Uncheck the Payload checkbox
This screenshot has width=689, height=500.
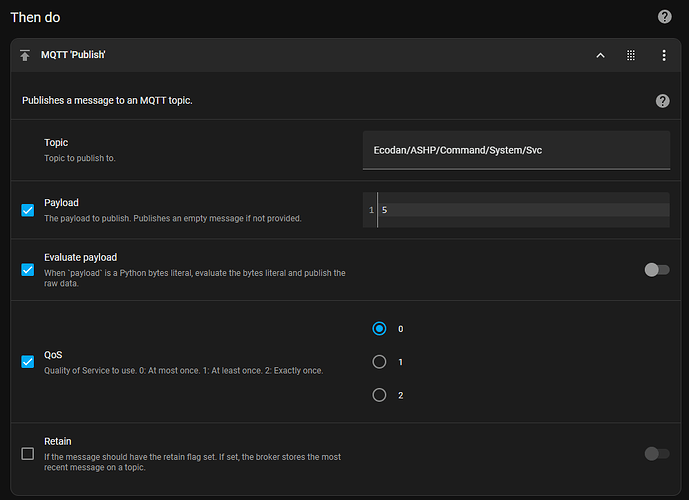pyautogui.click(x=28, y=210)
